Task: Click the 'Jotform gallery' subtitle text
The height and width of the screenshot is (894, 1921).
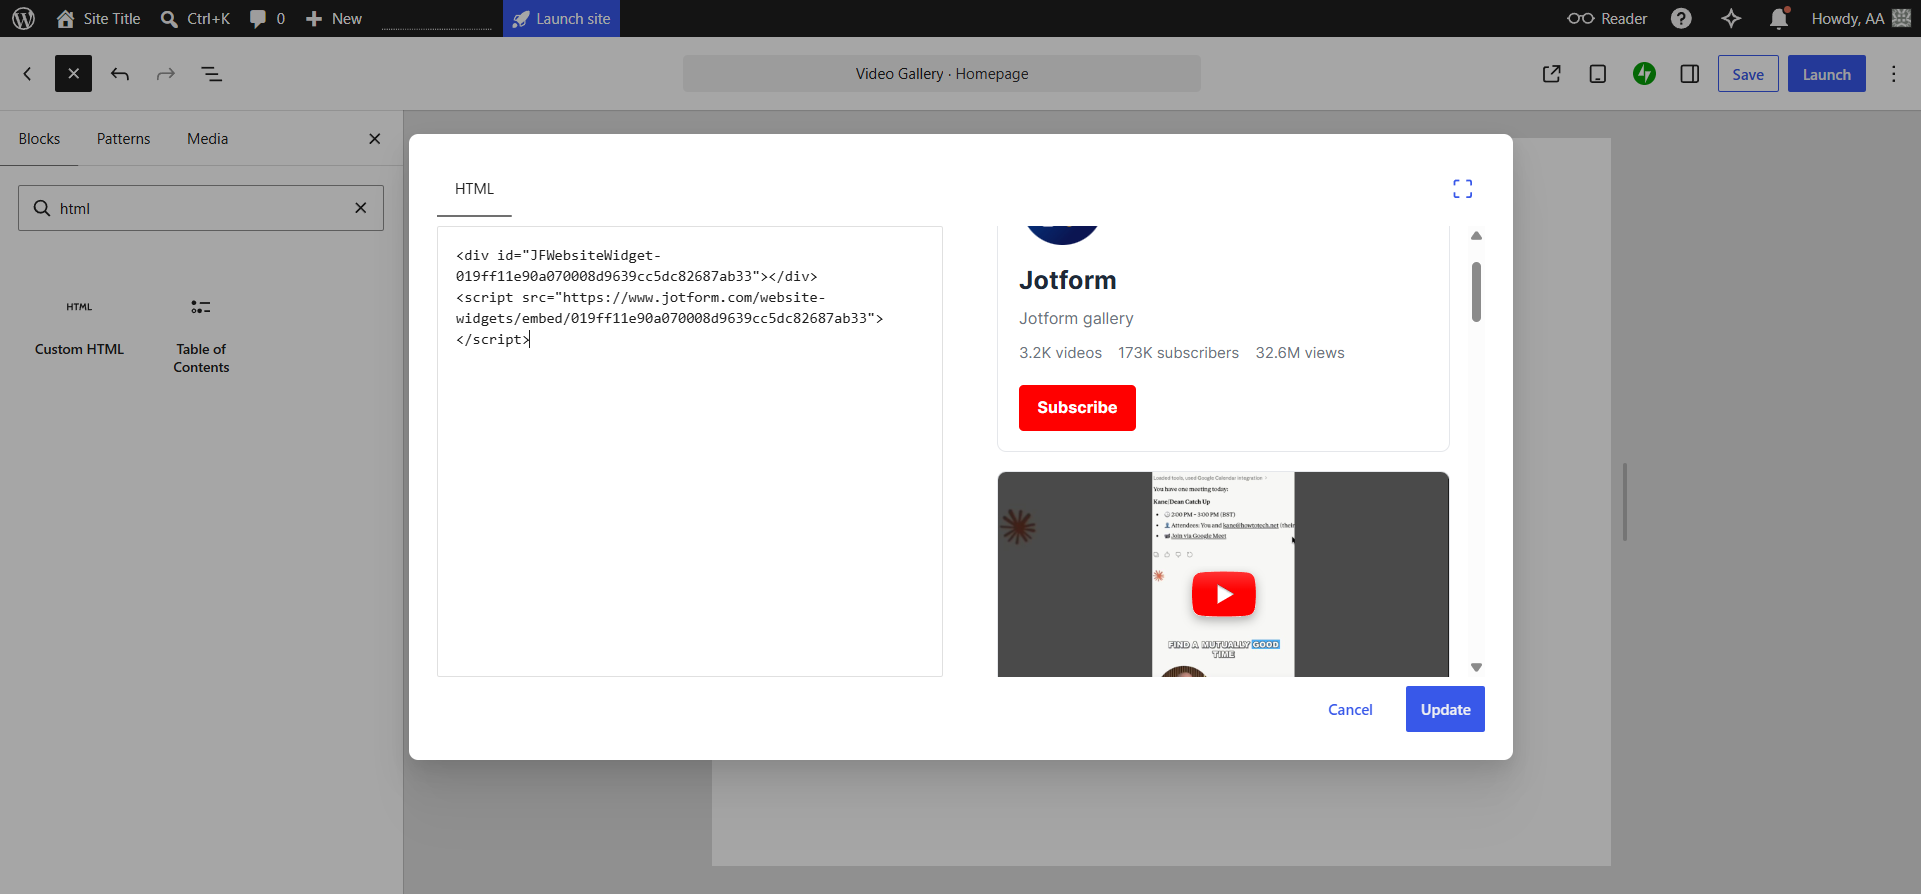Action: [1076, 318]
